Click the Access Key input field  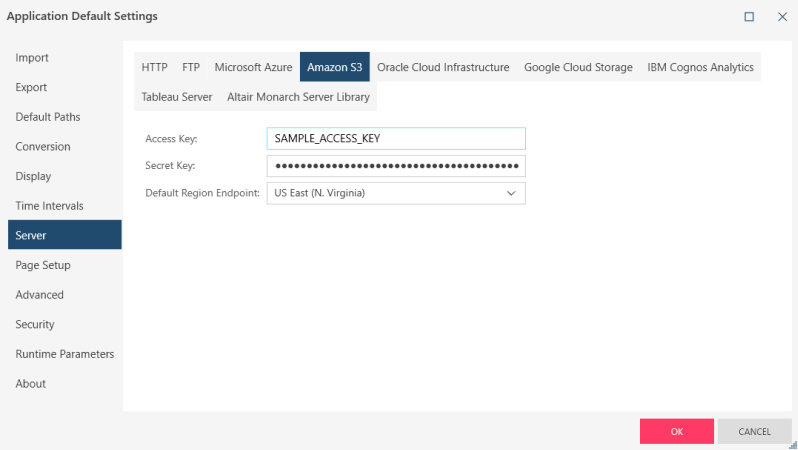(395, 139)
